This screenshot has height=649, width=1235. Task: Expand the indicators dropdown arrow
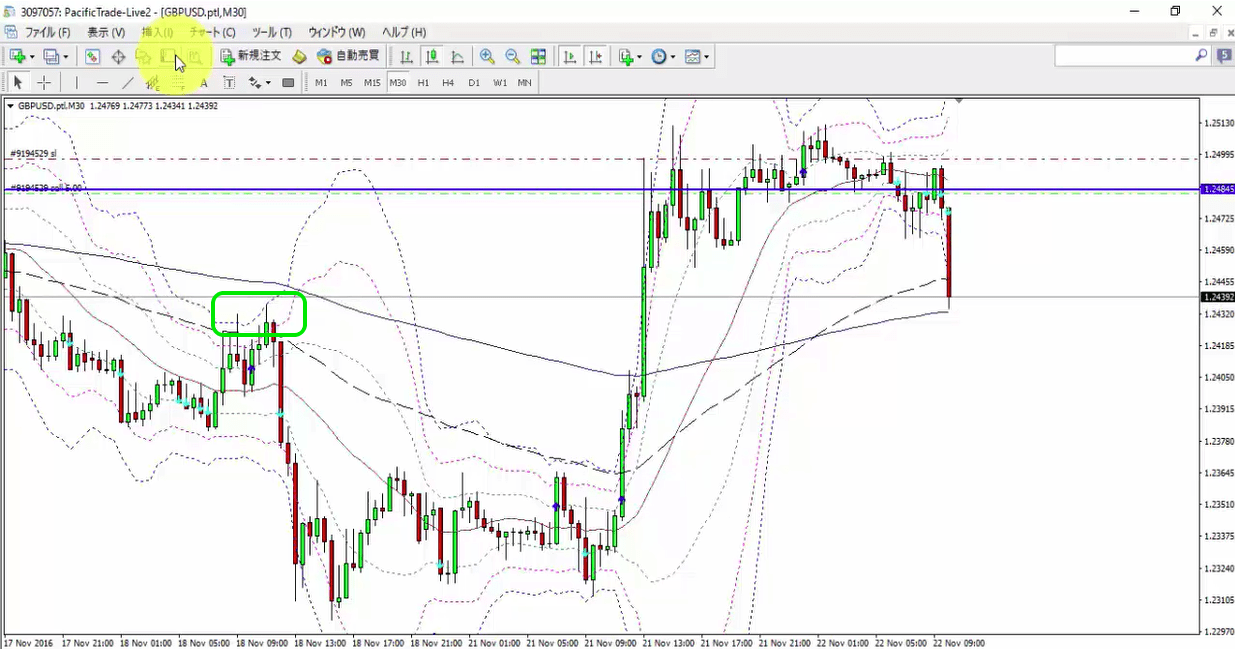point(640,57)
